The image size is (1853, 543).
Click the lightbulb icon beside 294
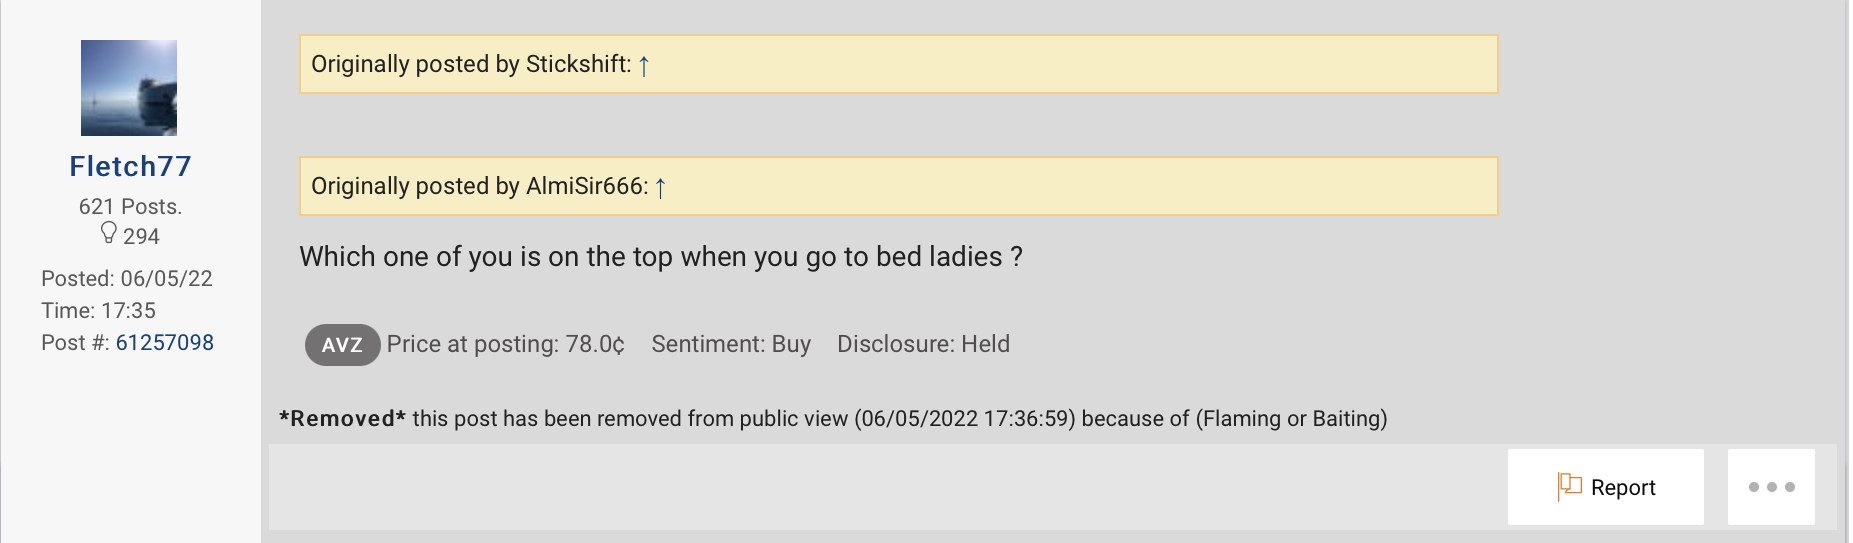(109, 233)
